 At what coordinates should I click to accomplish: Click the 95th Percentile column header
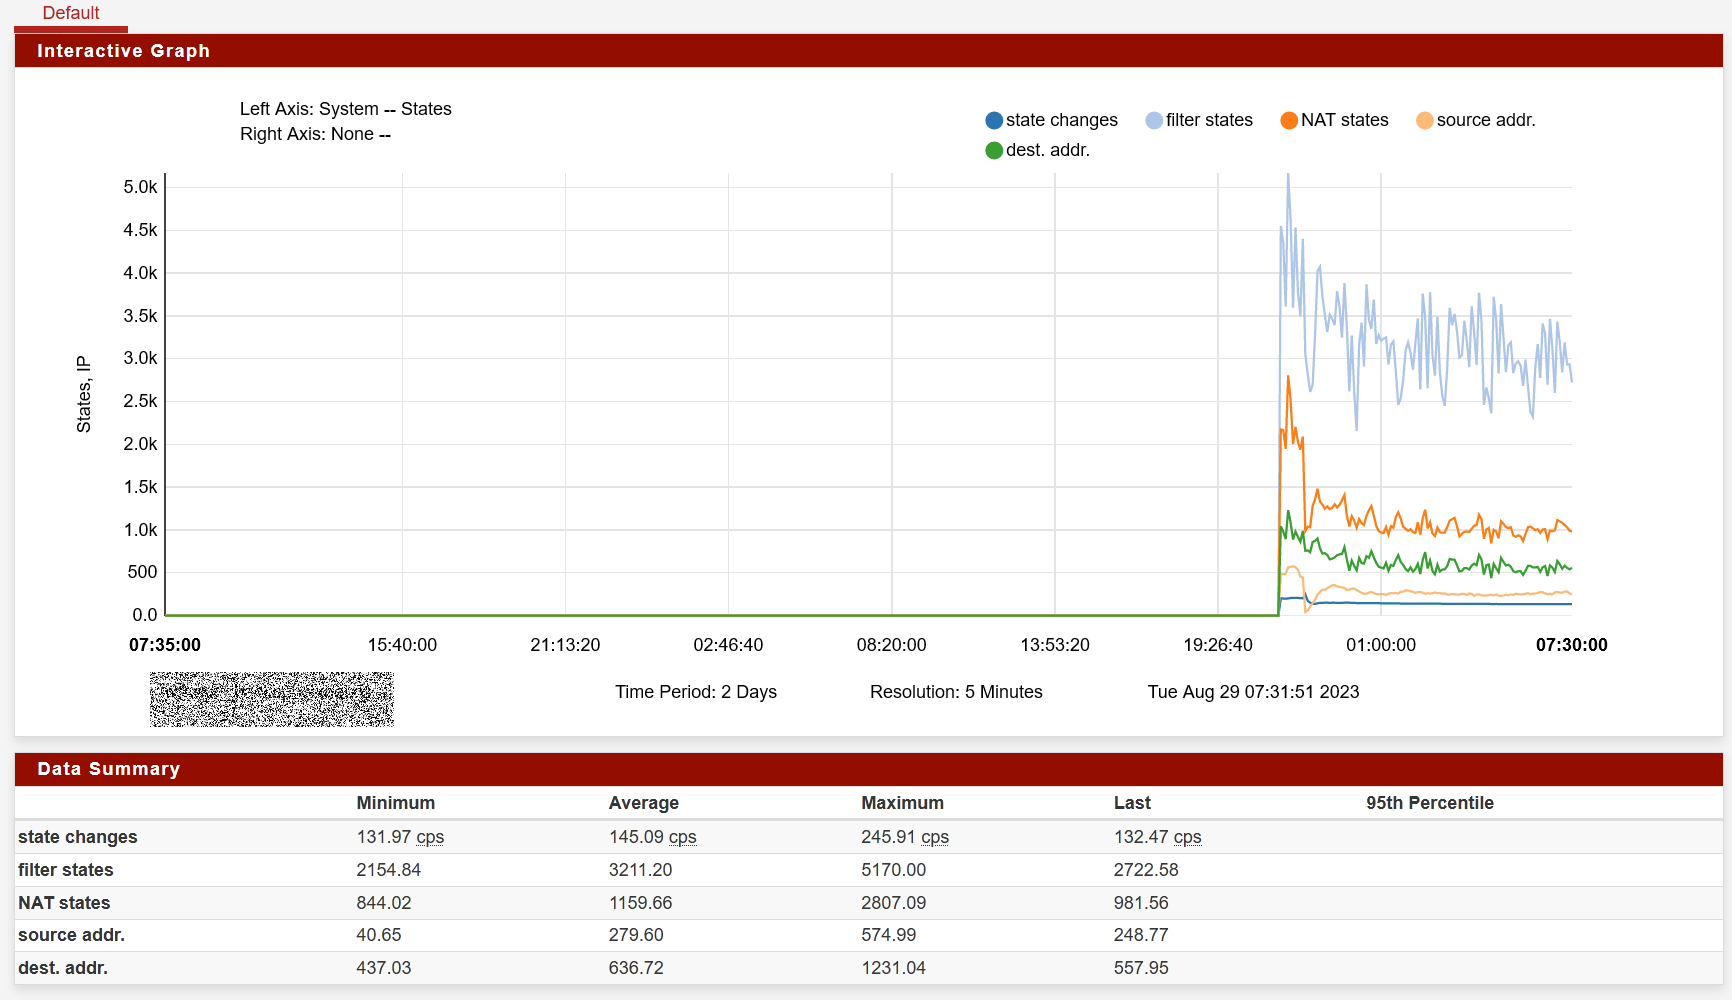(1430, 803)
